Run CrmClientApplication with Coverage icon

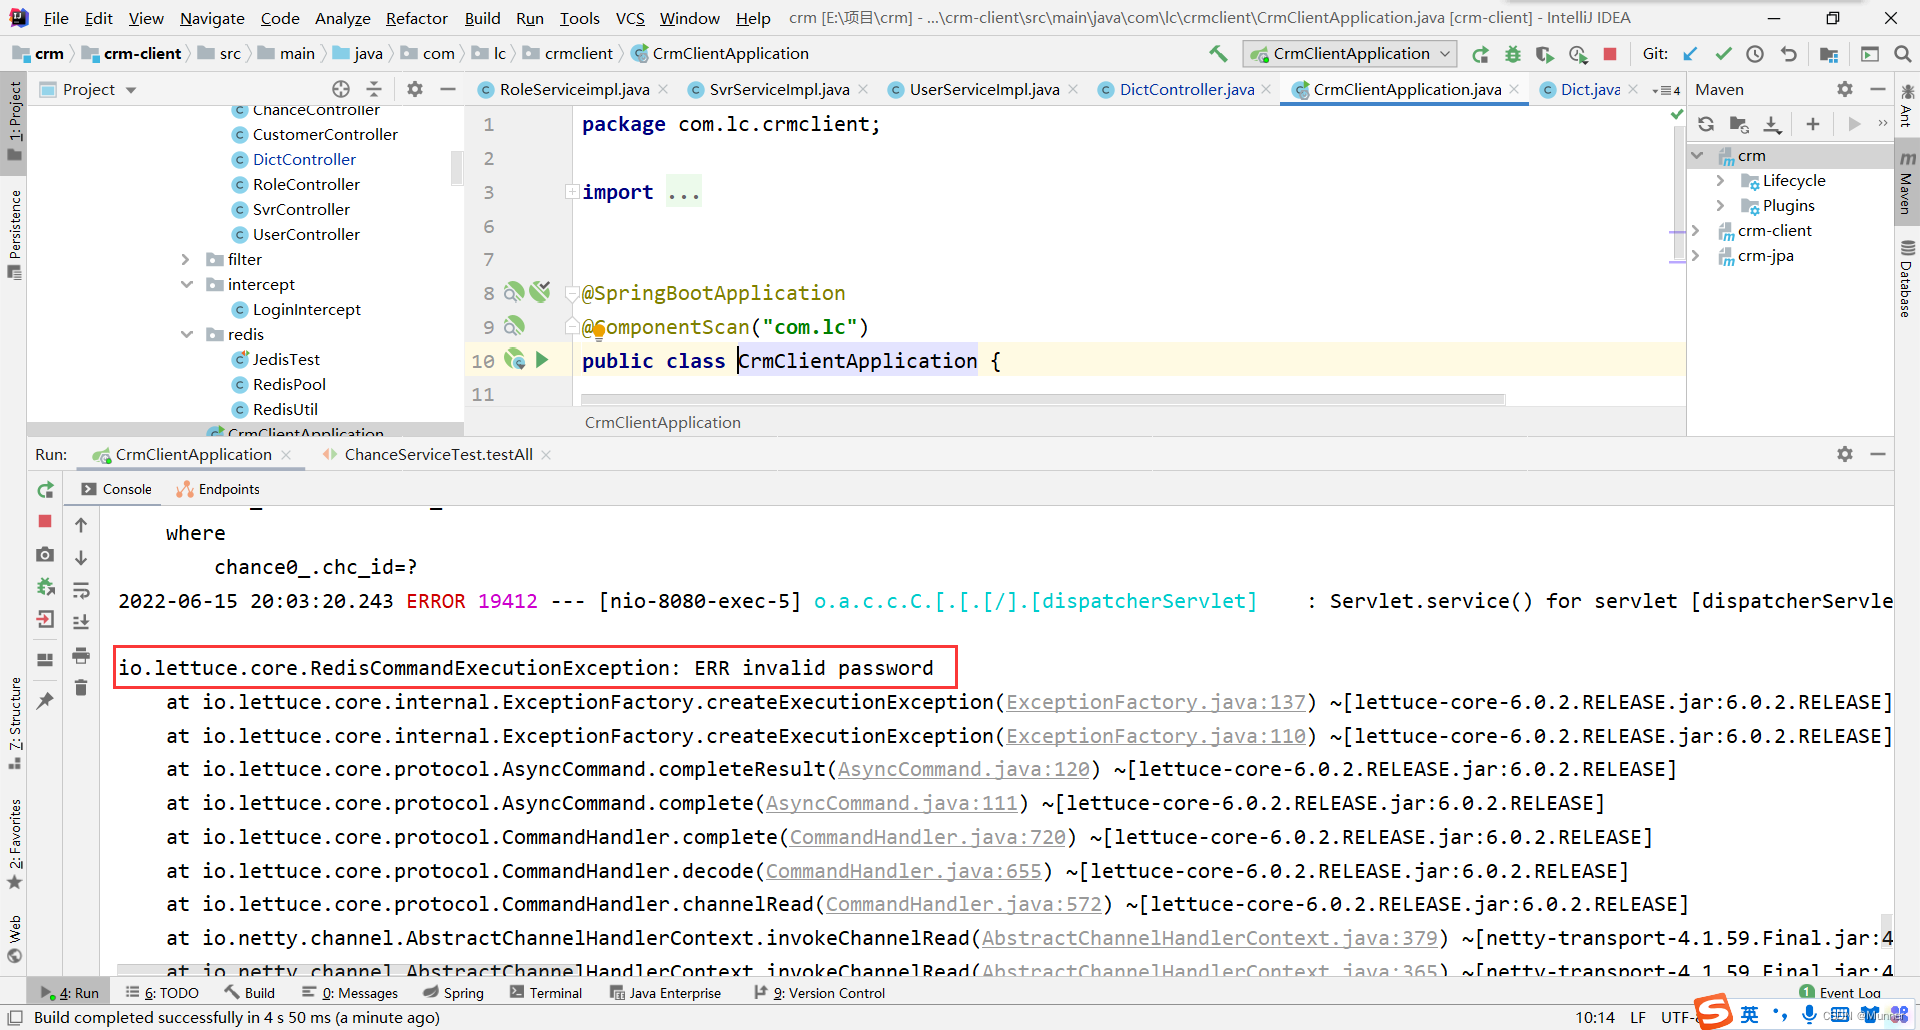pyautogui.click(x=1545, y=54)
